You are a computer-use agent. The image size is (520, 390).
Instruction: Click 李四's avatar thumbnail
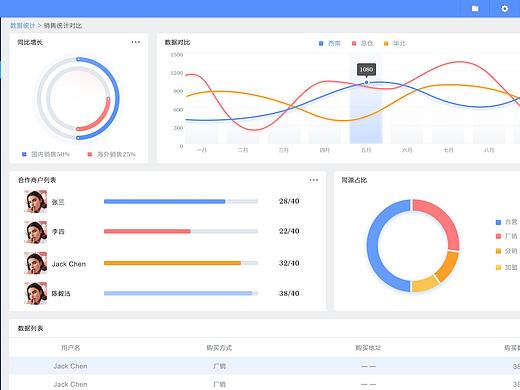(x=36, y=232)
